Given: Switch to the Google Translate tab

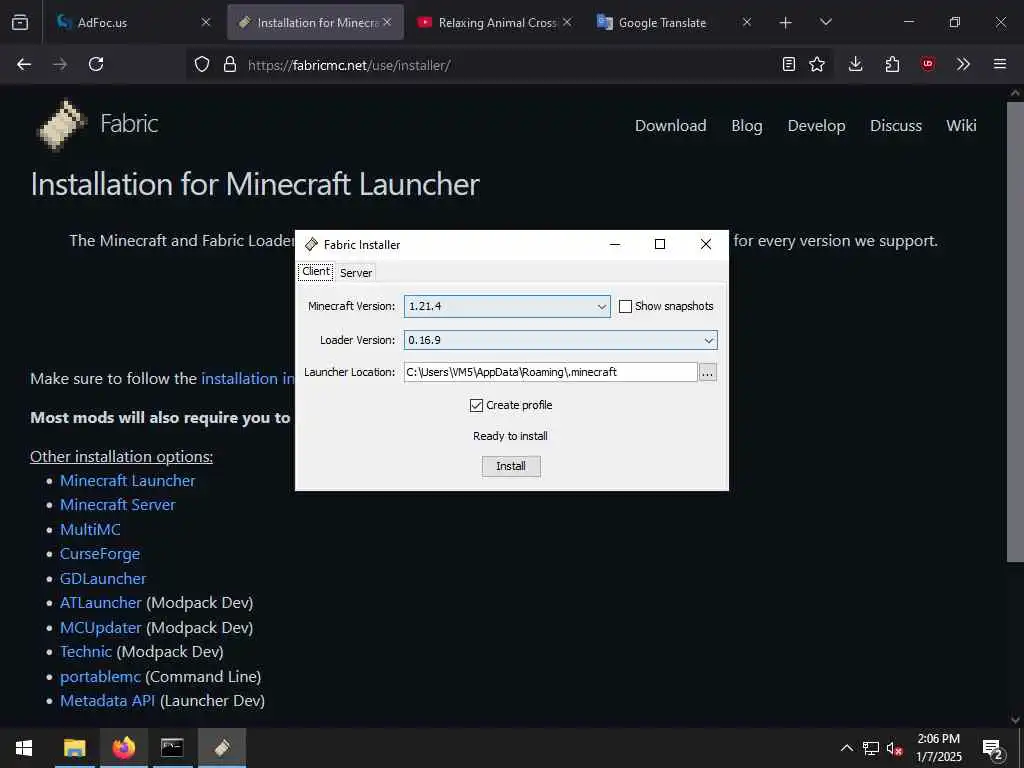Looking at the screenshot, I should (x=674, y=22).
